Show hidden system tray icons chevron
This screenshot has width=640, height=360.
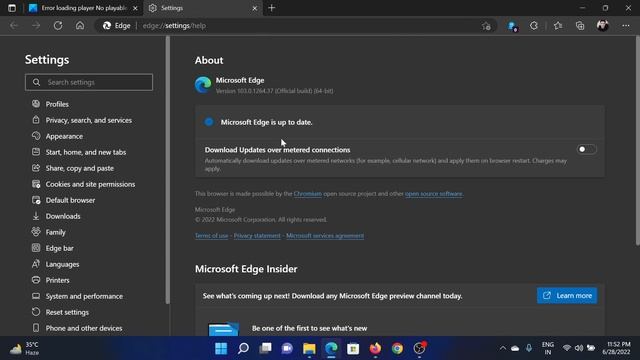(x=503, y=348)
